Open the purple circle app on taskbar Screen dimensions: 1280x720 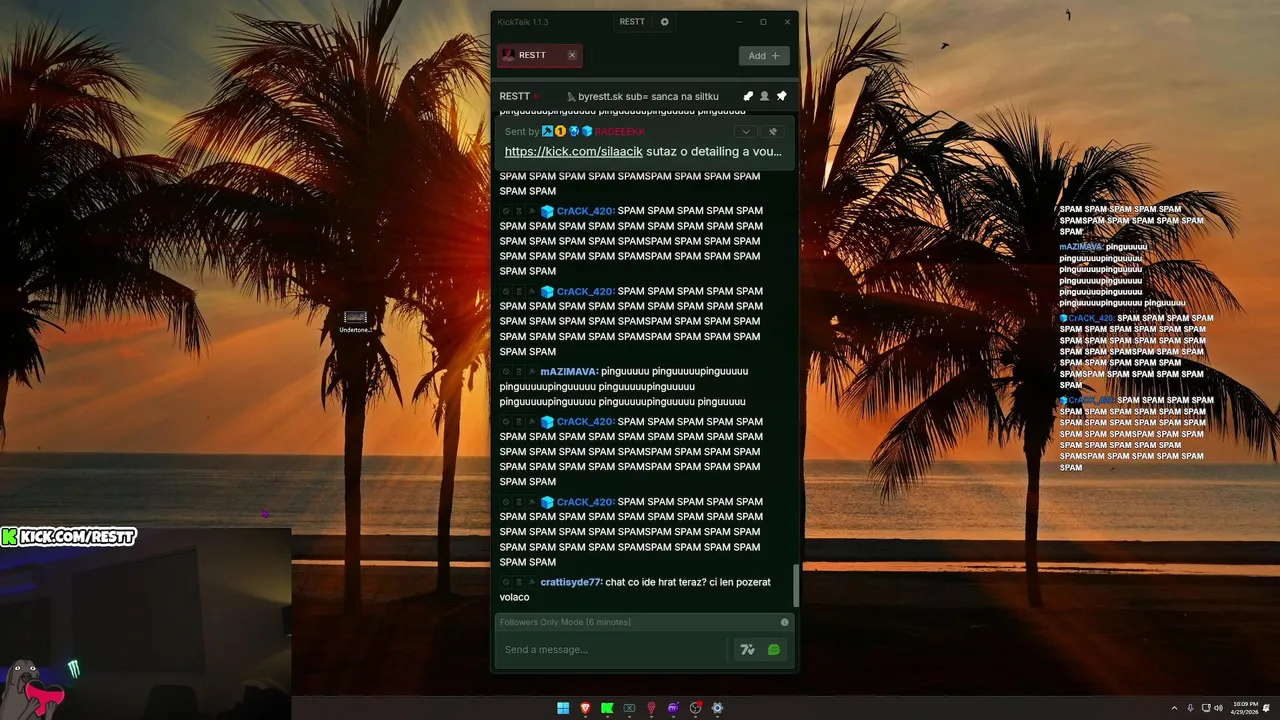(673, 708)
